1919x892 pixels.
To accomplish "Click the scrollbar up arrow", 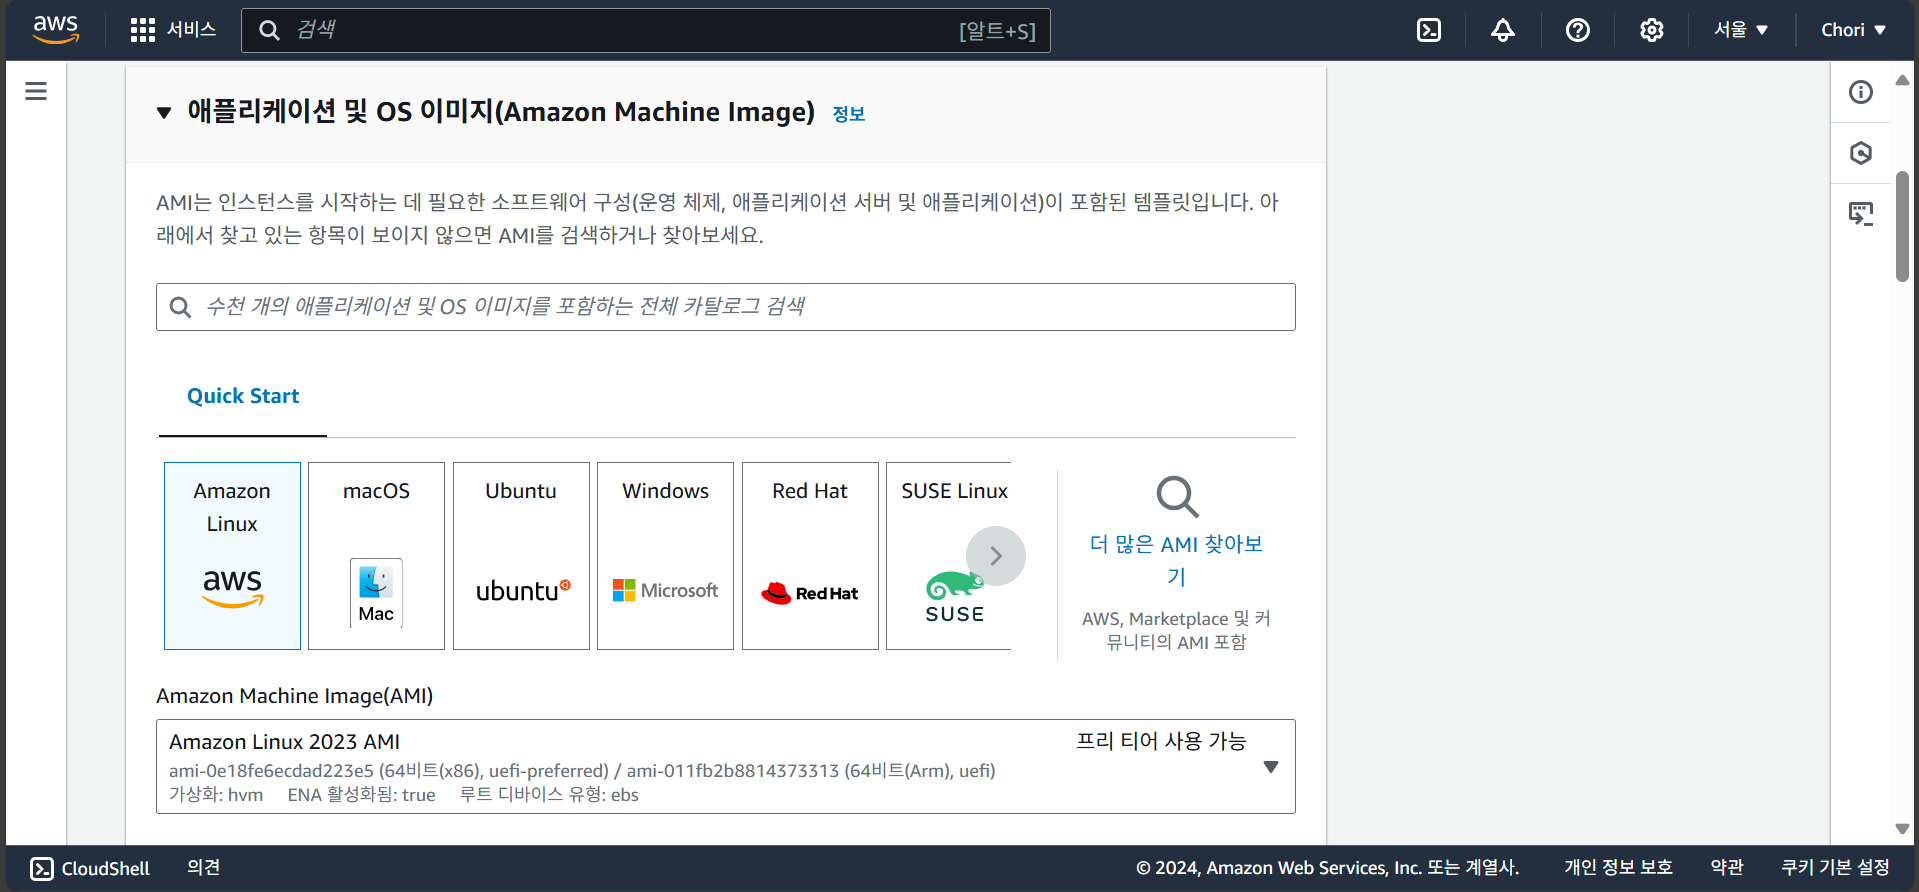I will pos(1902,80).
